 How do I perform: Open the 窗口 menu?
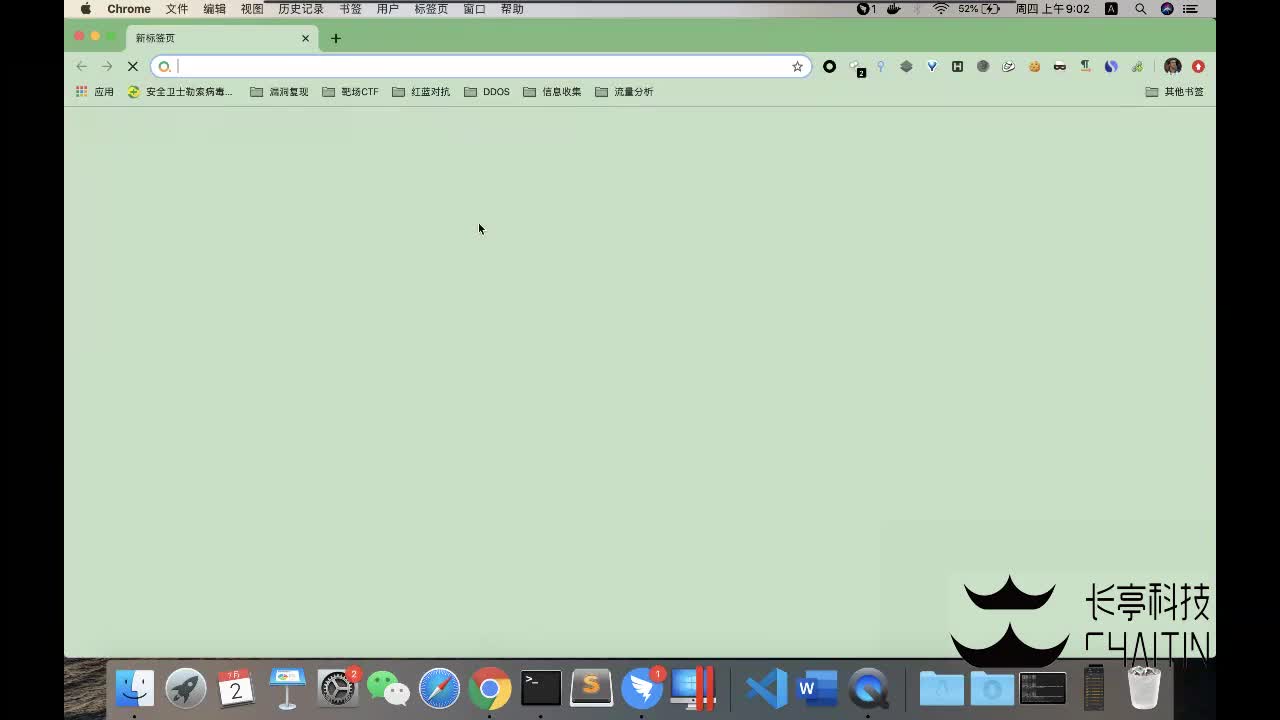[474, 9]
